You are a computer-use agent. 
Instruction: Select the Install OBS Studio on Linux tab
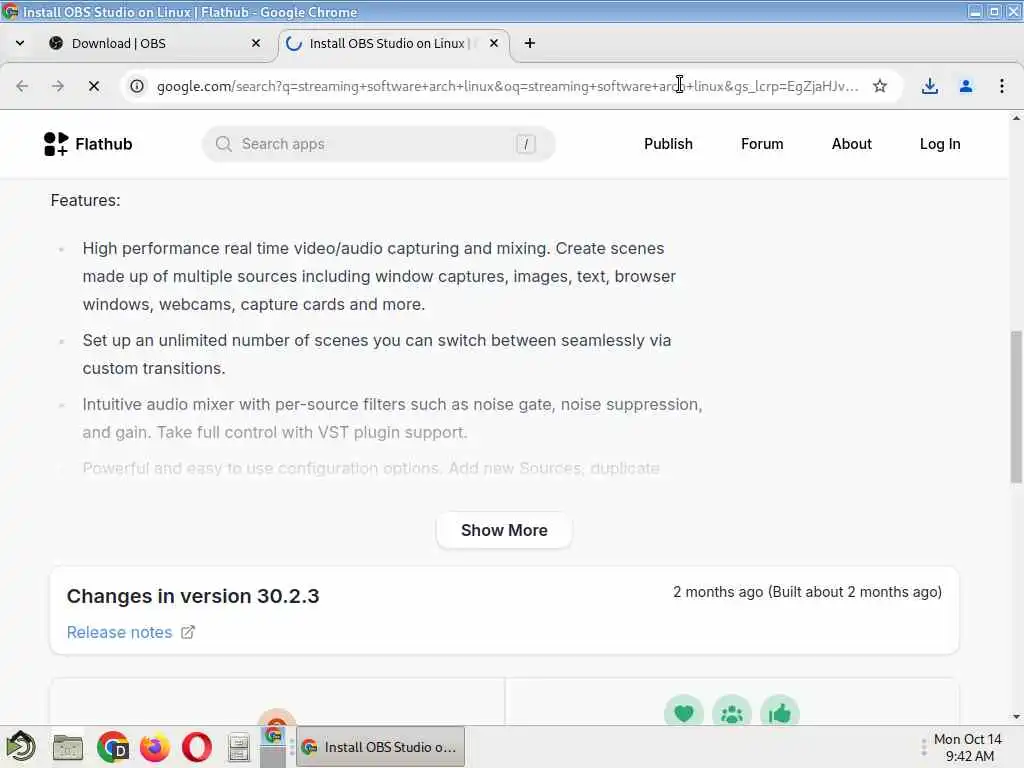point(394,43)
